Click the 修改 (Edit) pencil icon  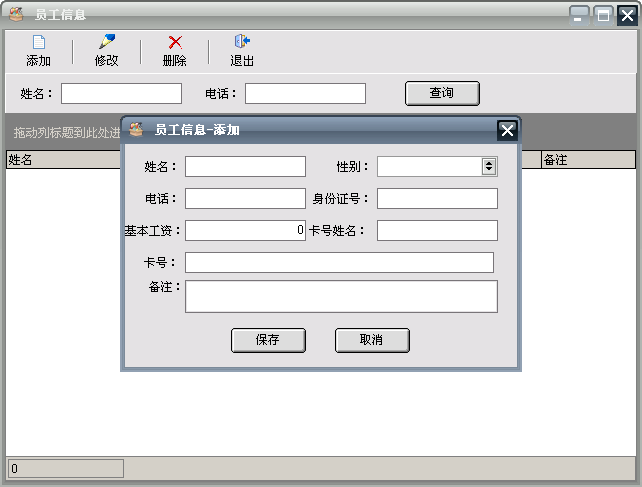click(107, 42)
